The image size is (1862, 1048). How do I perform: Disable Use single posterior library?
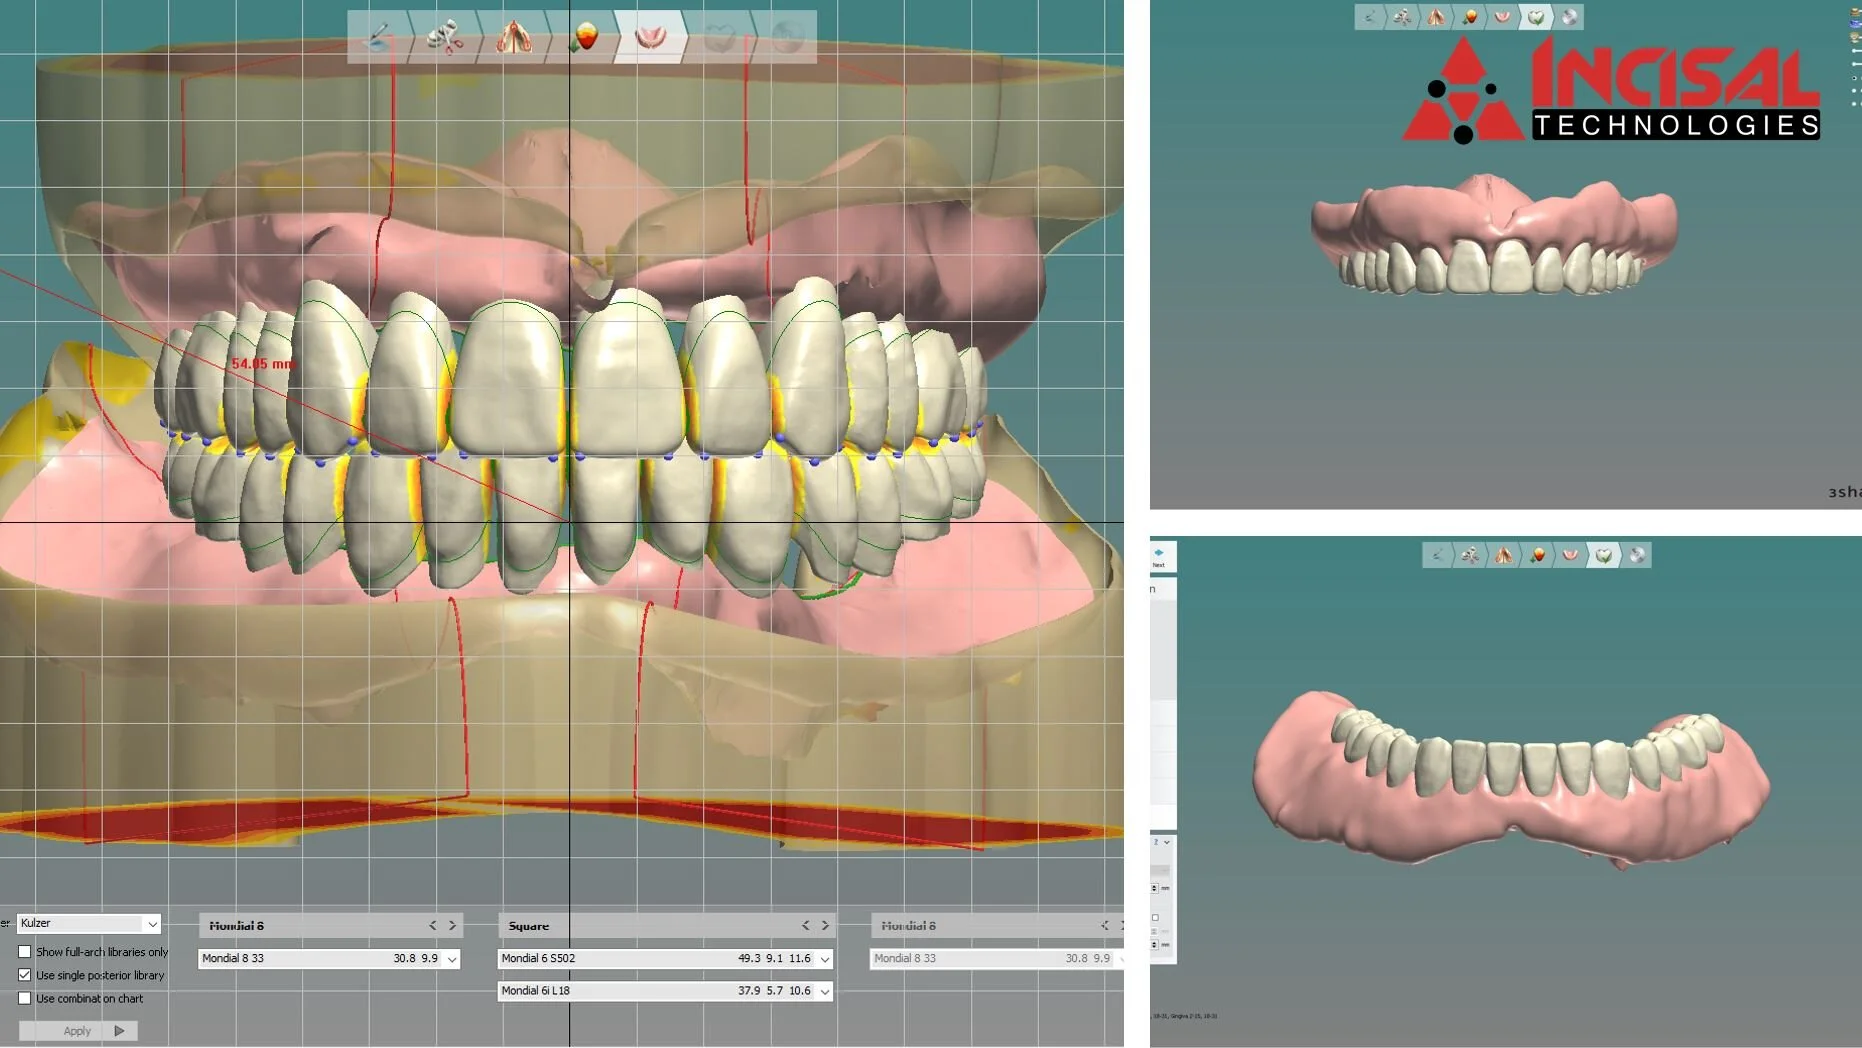click(25, 975)
